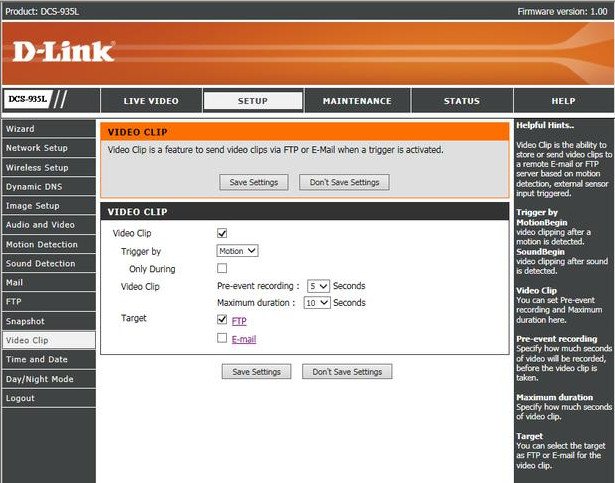The image size is (615, 483).
Task: Click the Product: DCS-935L text
Action: [42, 11]
